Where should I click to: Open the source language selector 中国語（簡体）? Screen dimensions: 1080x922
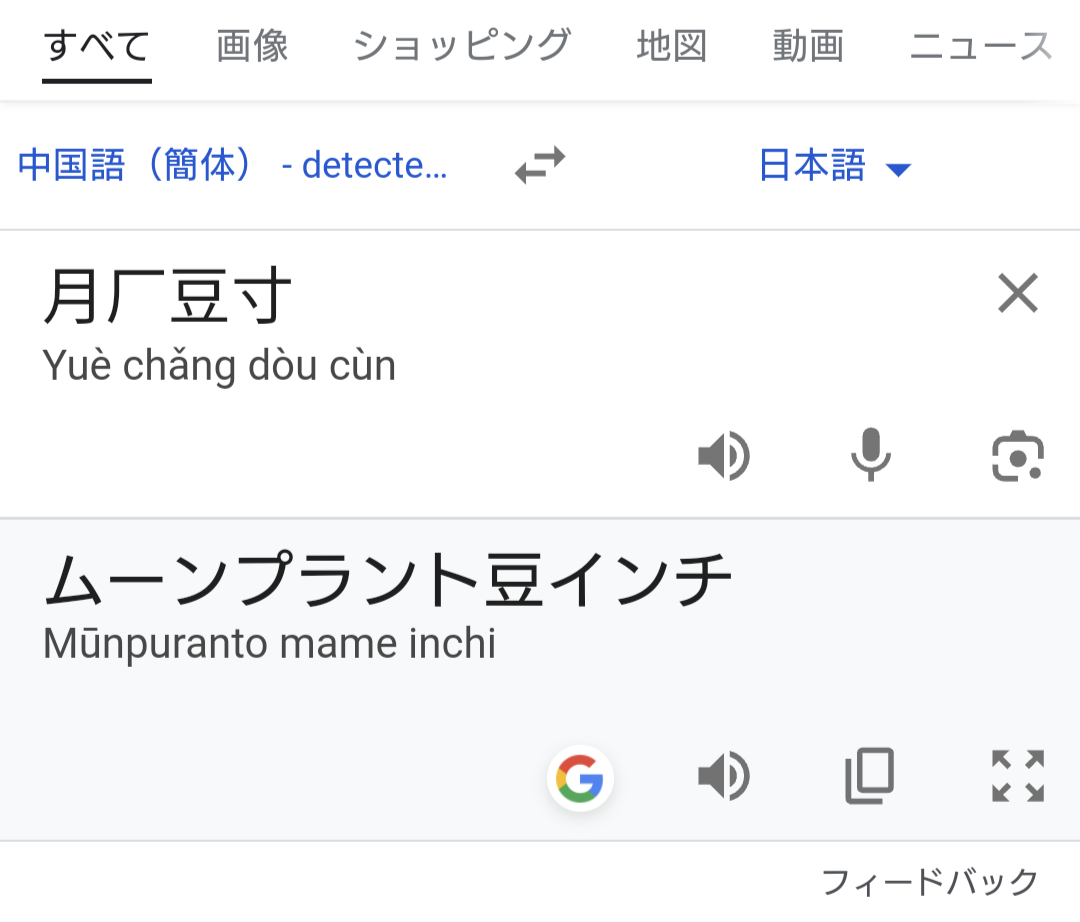pyautogui.click(x=232, y=166)
